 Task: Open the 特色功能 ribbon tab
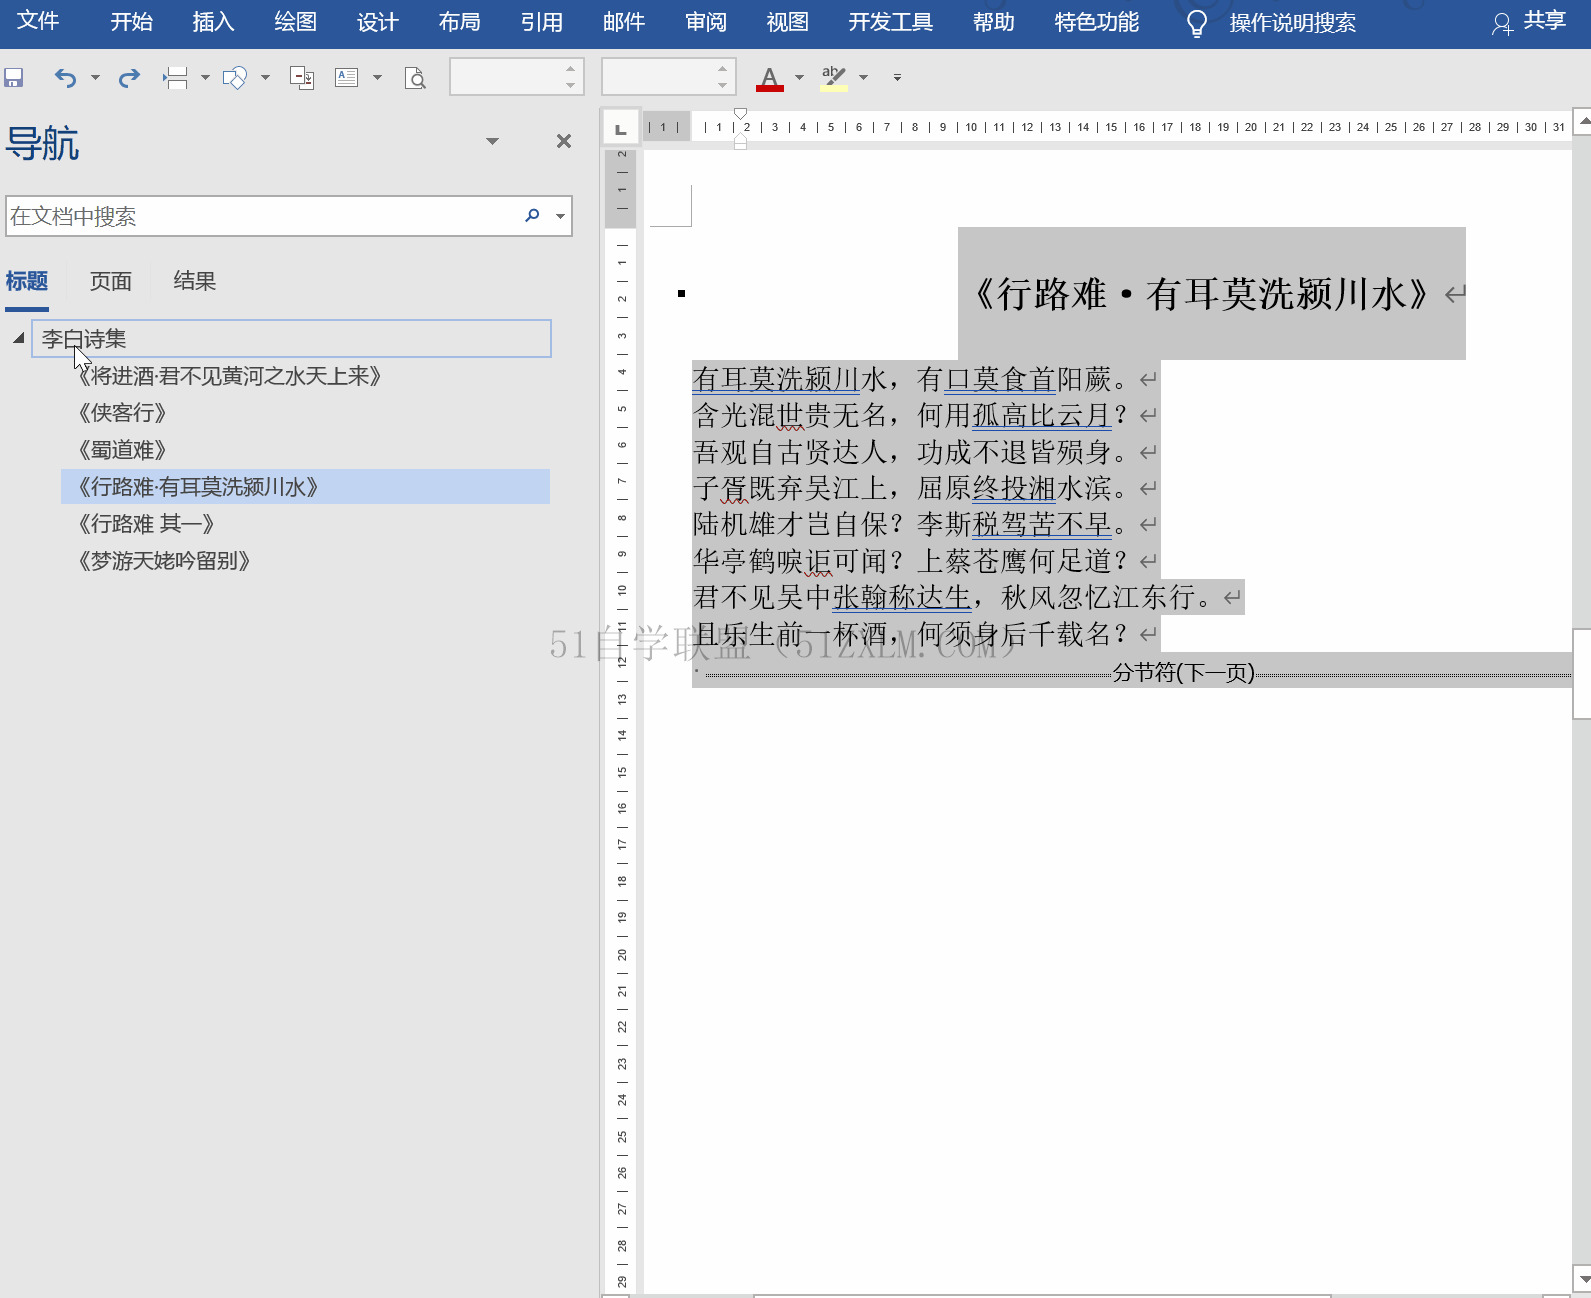tap(1096, 22)
